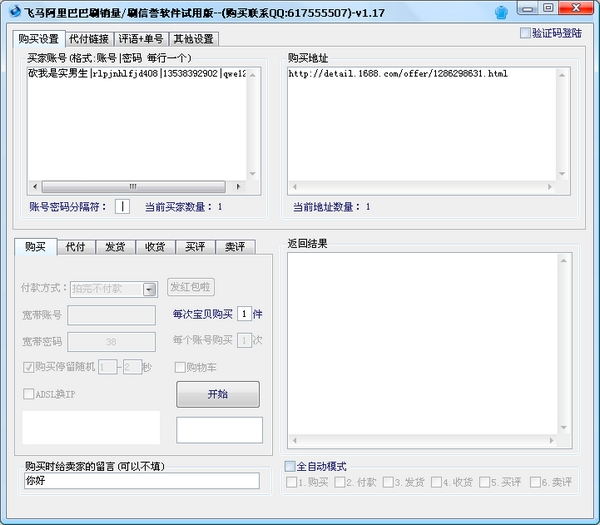Switch to the 购买设置 tab
600x525 pixels.
(x=39, y=39)
